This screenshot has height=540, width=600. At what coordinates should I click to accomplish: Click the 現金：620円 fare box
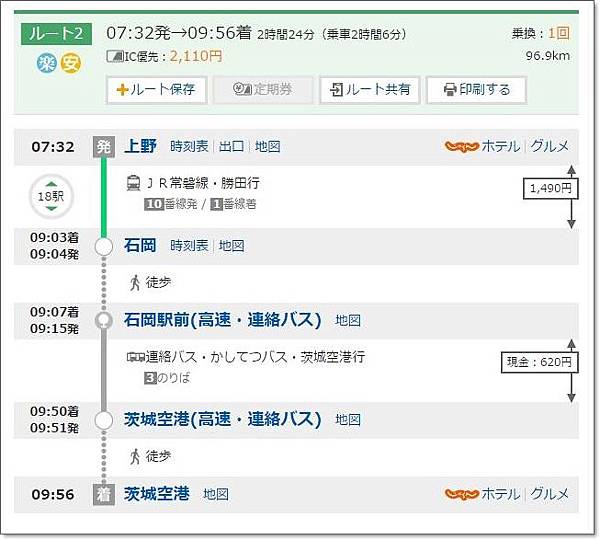[x=540, y=362]
